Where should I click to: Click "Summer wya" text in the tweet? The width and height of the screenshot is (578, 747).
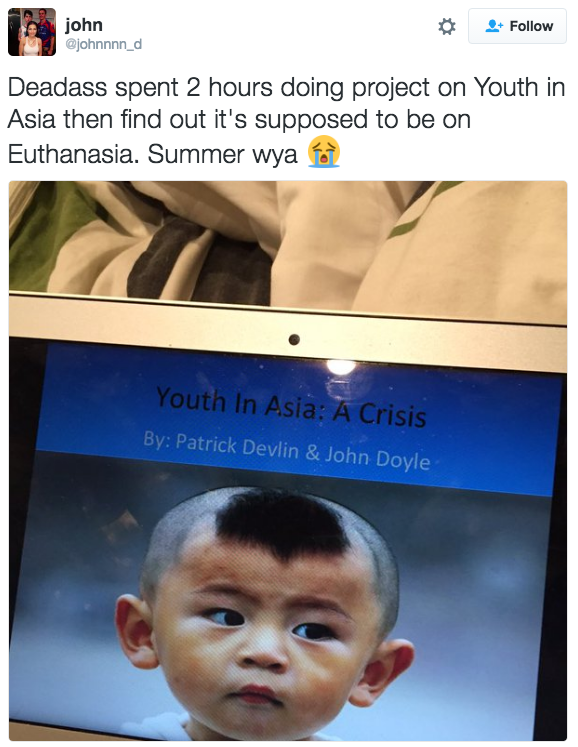point(222,154)
